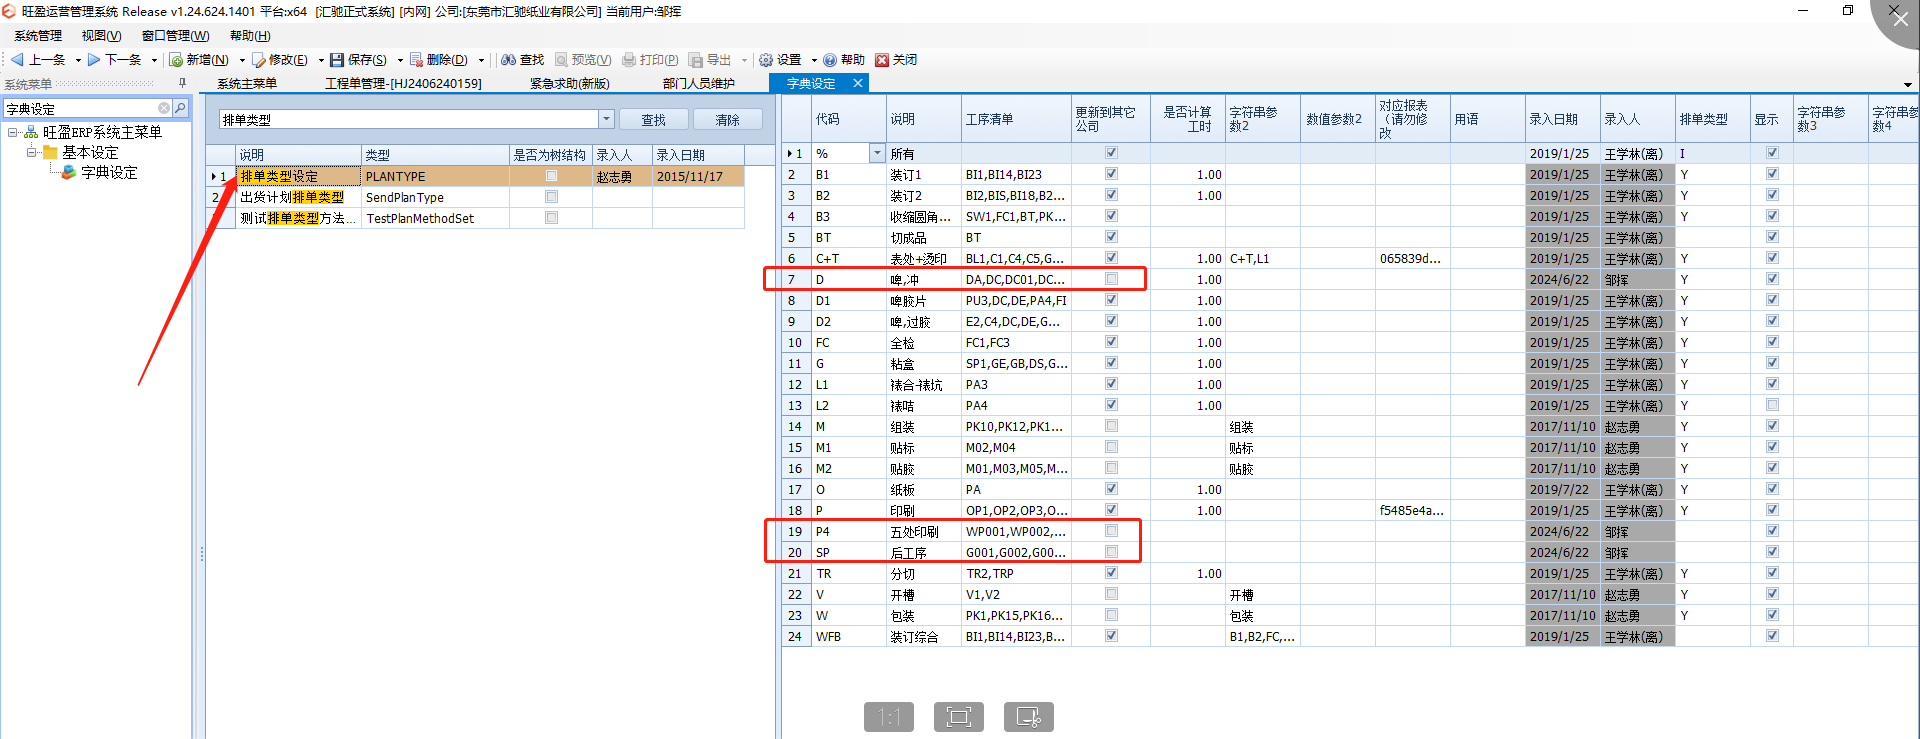The image size is (1920, 739).
Task: Toggle 更新到其它公司 checkbox for row M
Action: pos(1111,426)
